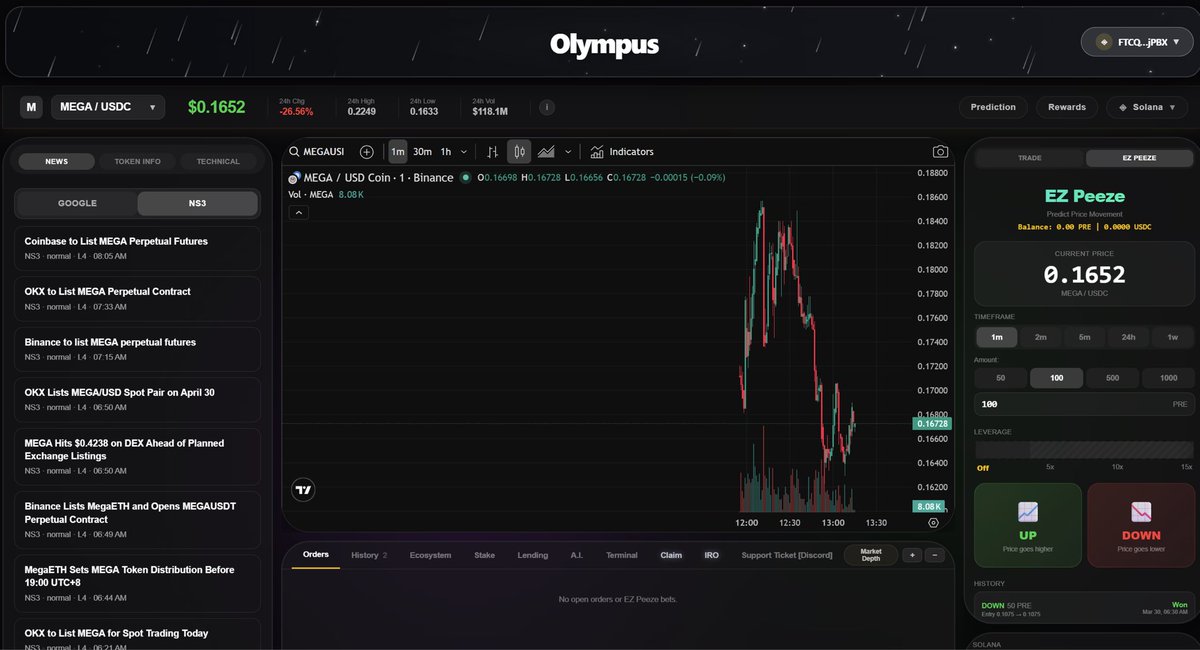
Task: Click the green market status dot
Action: point(464,178)
